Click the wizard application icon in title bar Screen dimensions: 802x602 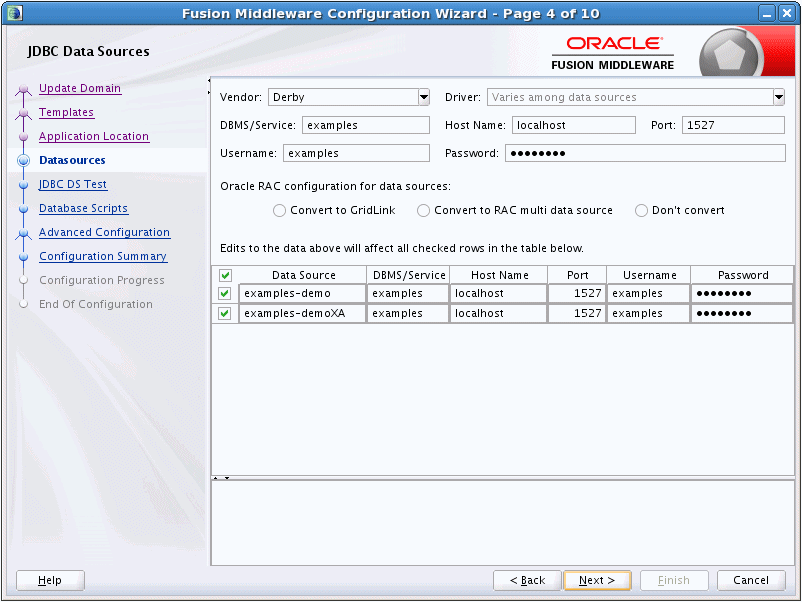point(15,13)
